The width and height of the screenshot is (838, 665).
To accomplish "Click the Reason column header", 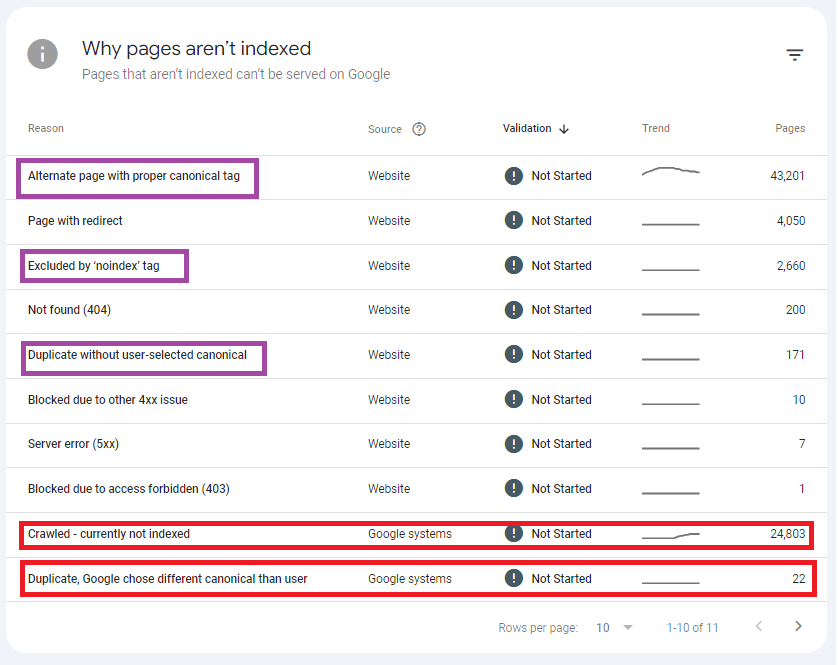I will (46, 128).
